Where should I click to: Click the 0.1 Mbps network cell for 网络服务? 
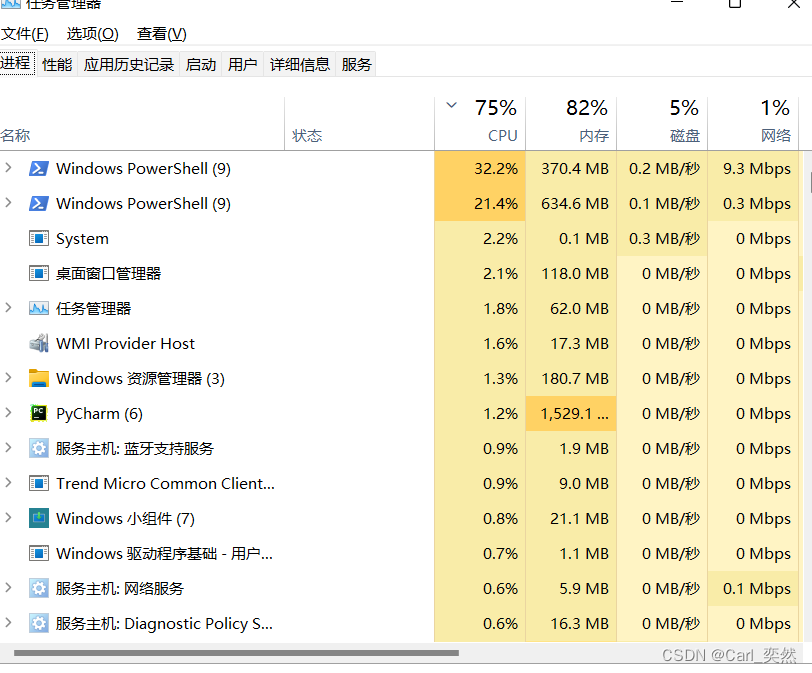click(753, 589)
